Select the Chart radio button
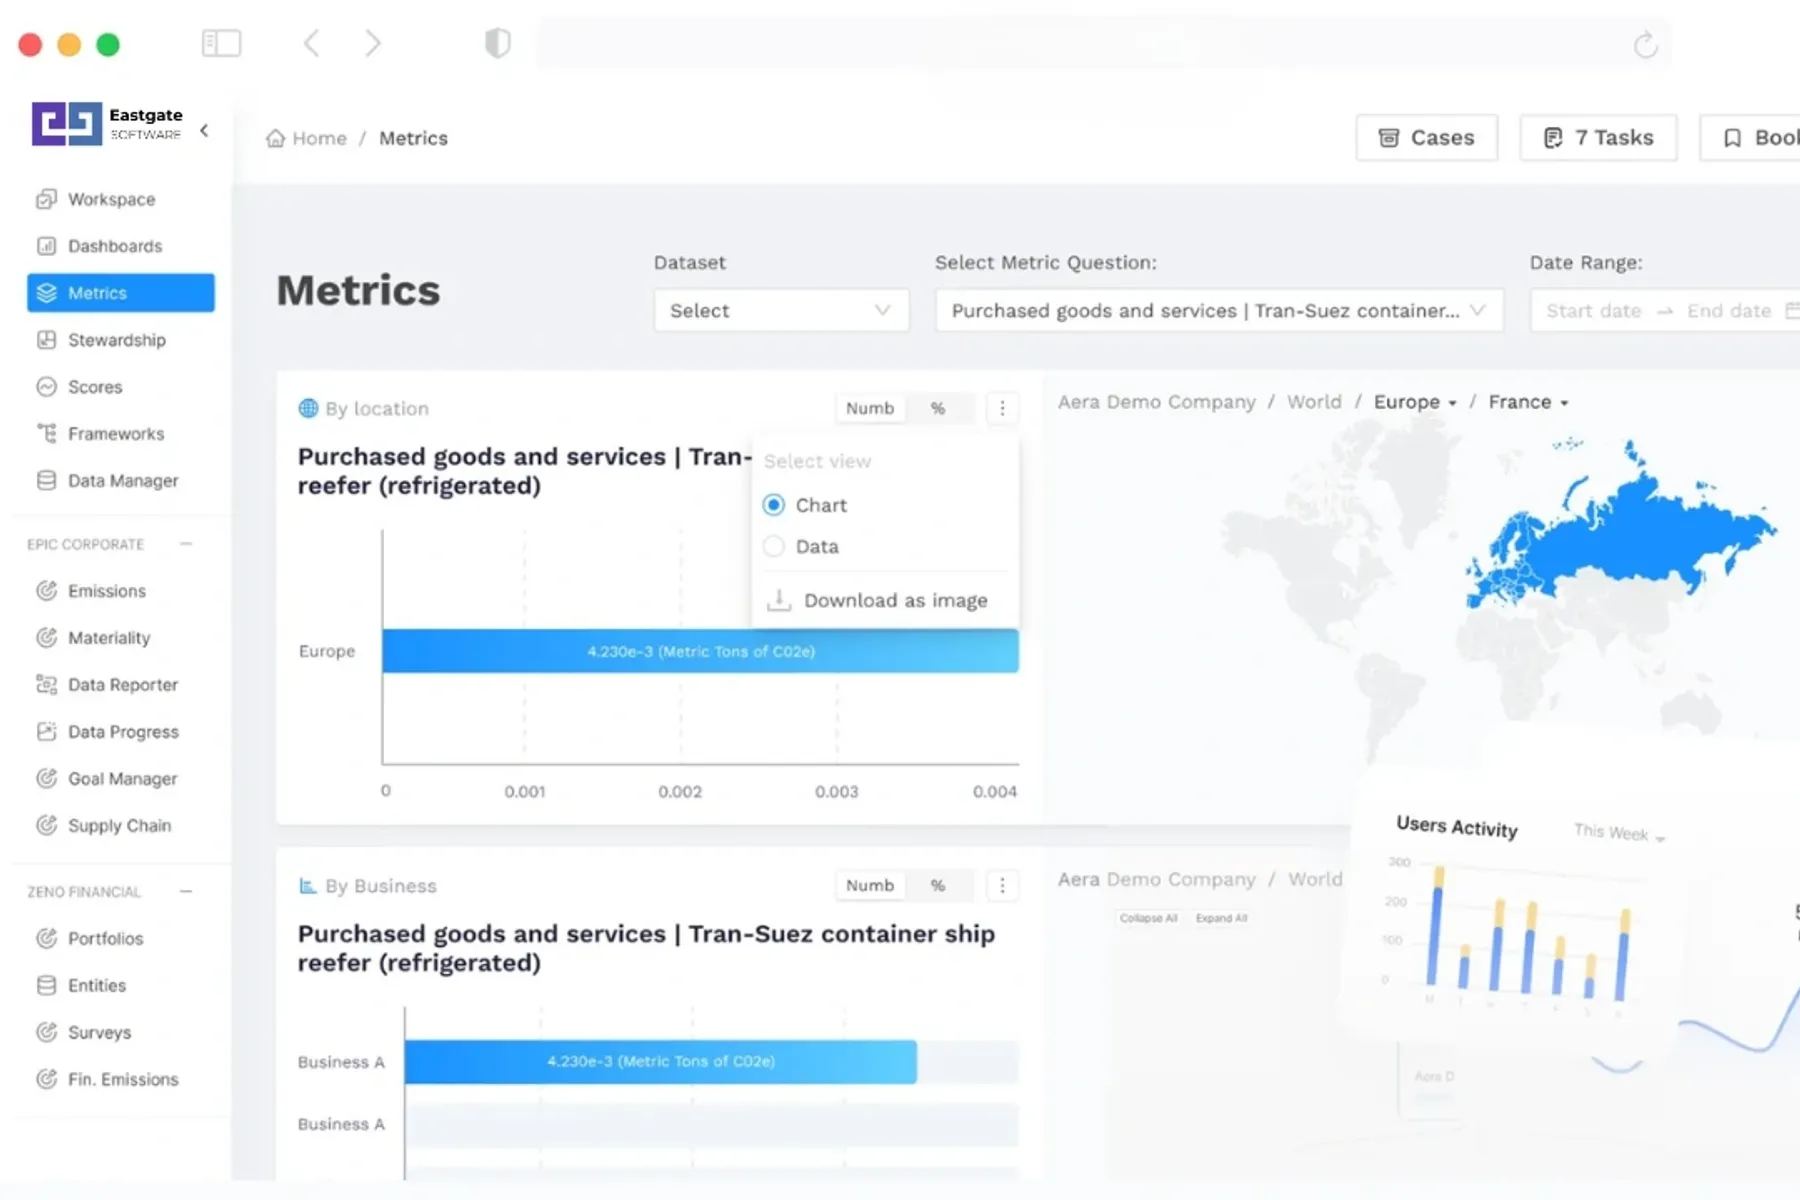 click(773, 505)
